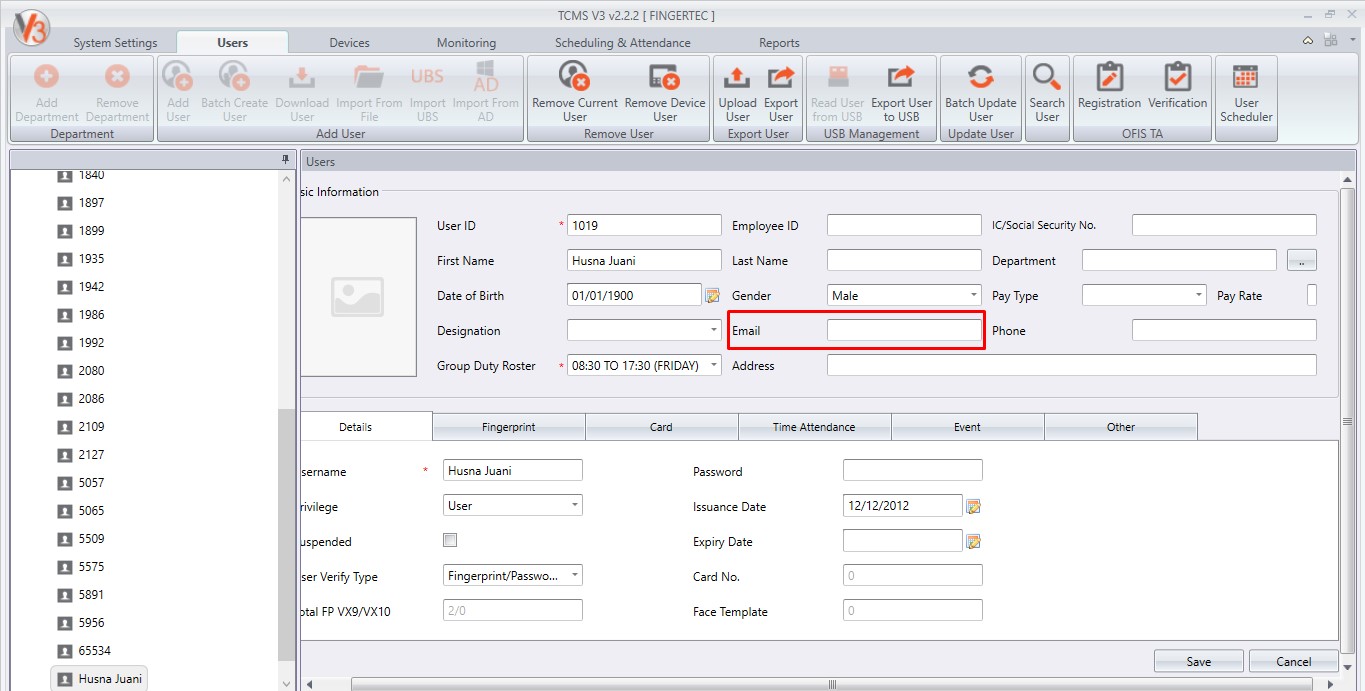1365x691 pixels.
Task: Toggle the pin on the user list panel
Action: [x=285, y=161]
